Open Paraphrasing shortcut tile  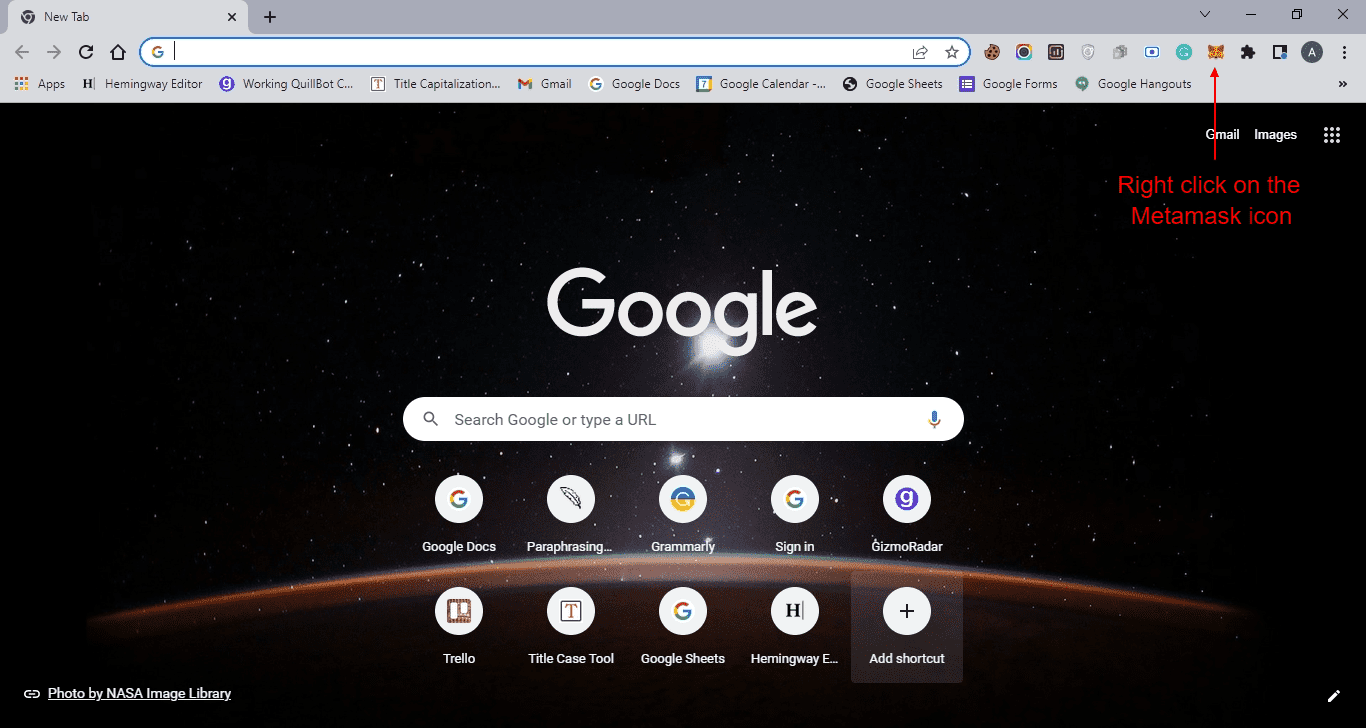click(x=571, y=516)
